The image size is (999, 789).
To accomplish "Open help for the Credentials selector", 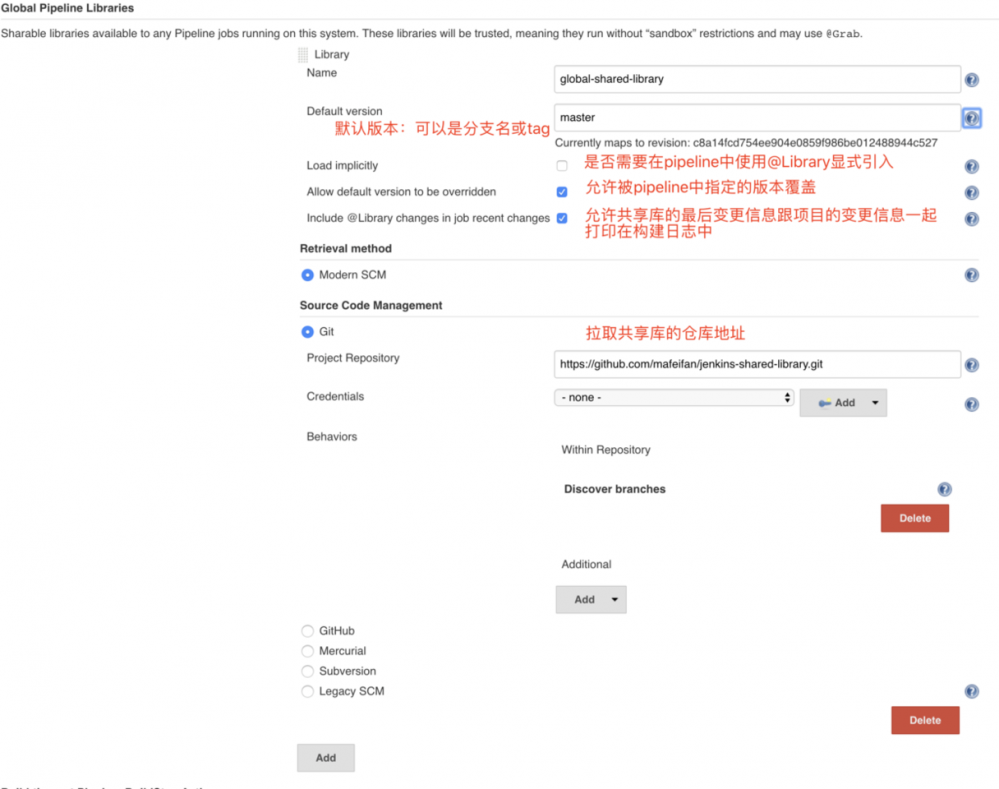I will (971, 404).
